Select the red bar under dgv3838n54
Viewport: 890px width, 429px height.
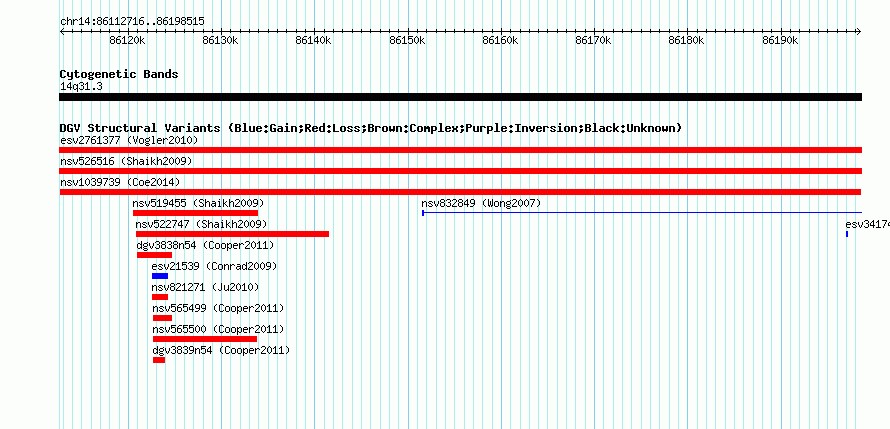tap(154, 255)
